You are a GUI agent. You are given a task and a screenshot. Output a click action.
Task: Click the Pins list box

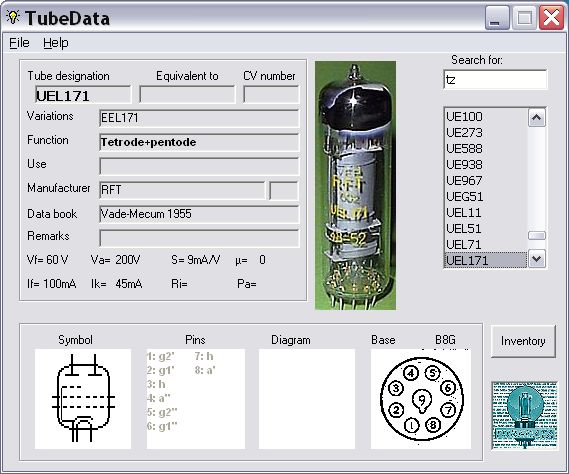[x=196, y=399]
